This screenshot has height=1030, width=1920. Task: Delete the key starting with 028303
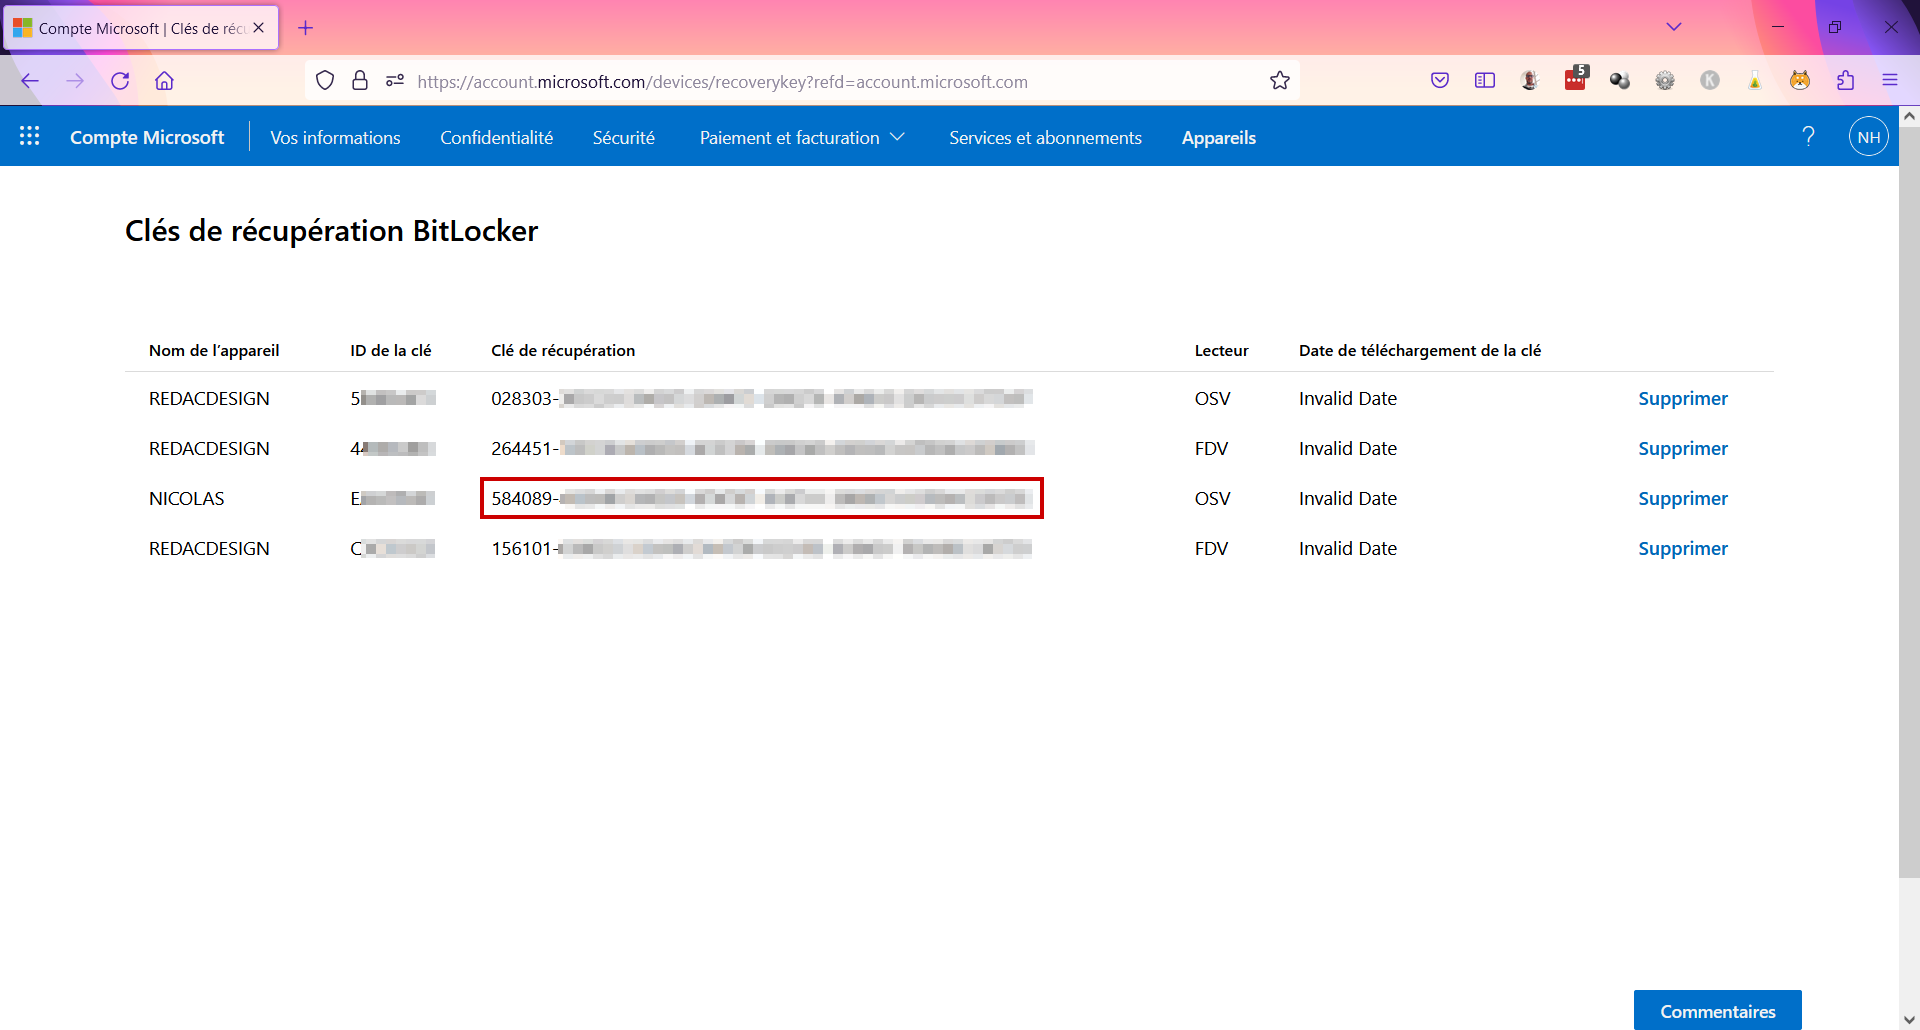(x=1683, y=398)
